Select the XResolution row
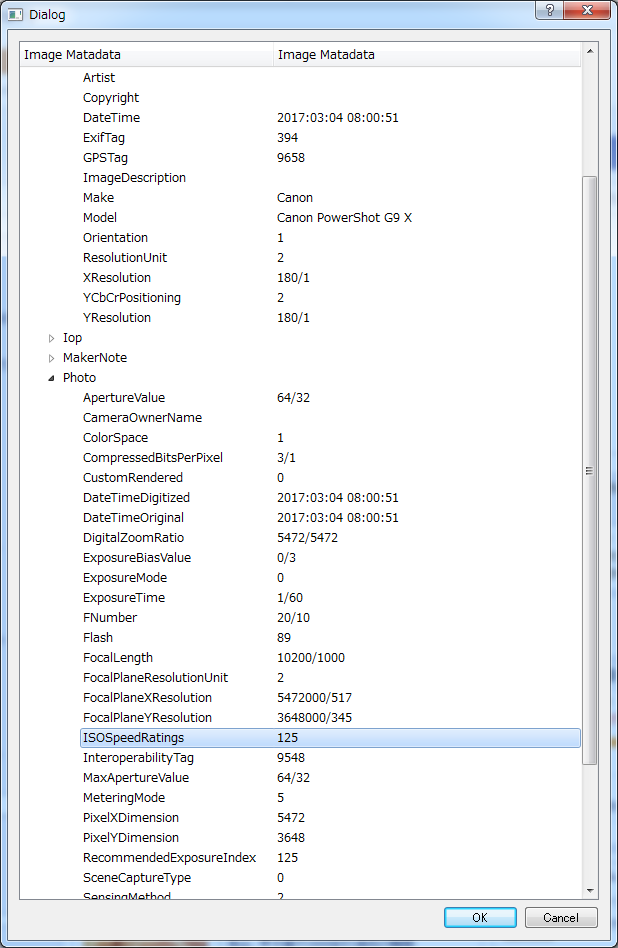Screen dimensions: 618x948 point(330,277)
